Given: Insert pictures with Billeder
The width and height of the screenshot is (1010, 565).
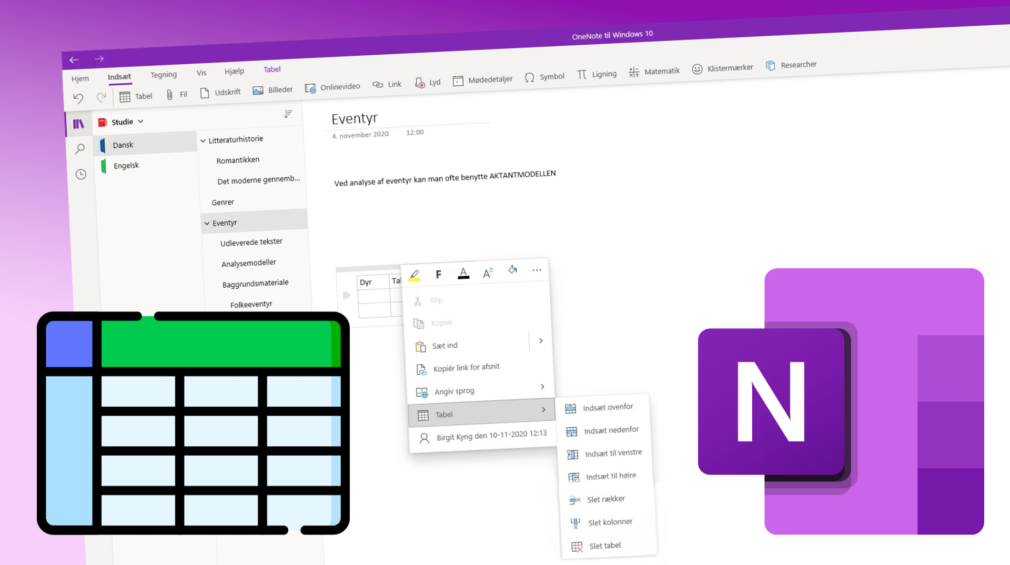Looking at the screenshot, I should [x=272, y=90].
